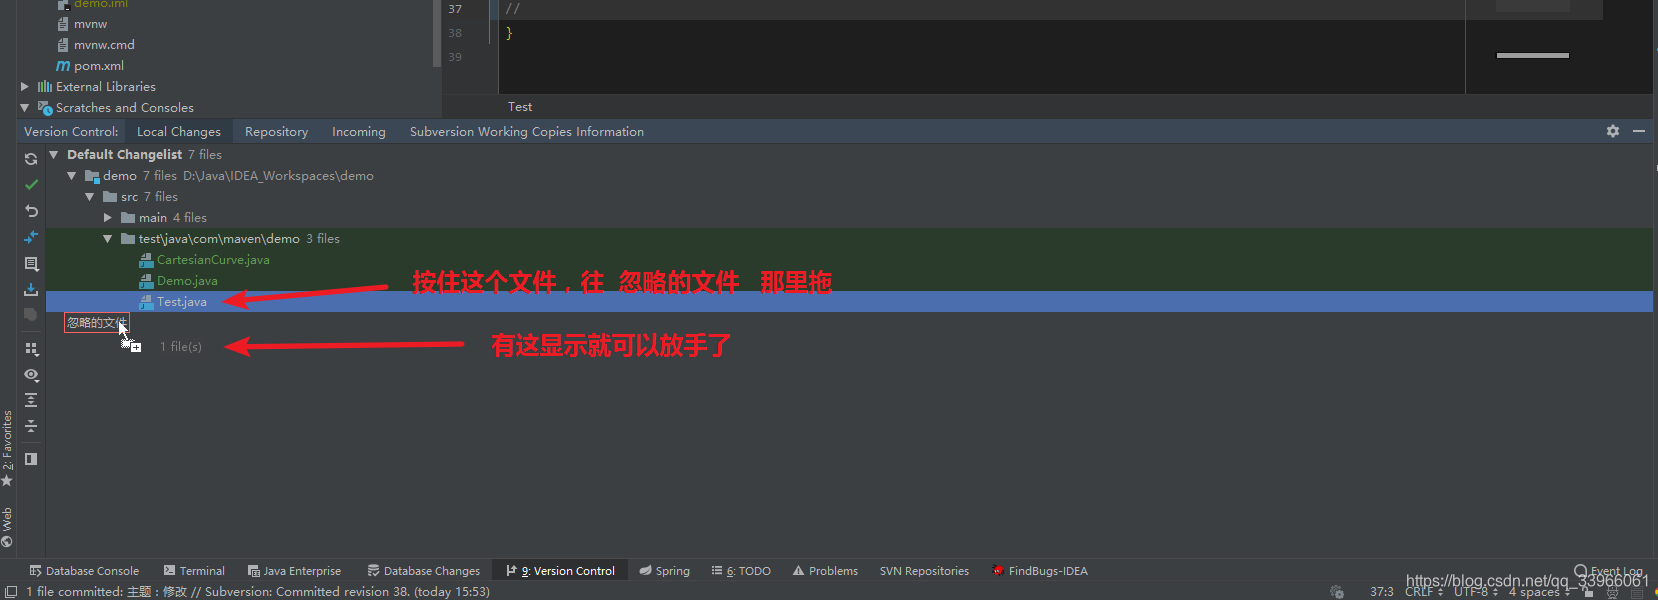The image size is (1658, 600).
Task: Click the editor vertical scrollbar marker
Action: click(x=1532, y=55)
